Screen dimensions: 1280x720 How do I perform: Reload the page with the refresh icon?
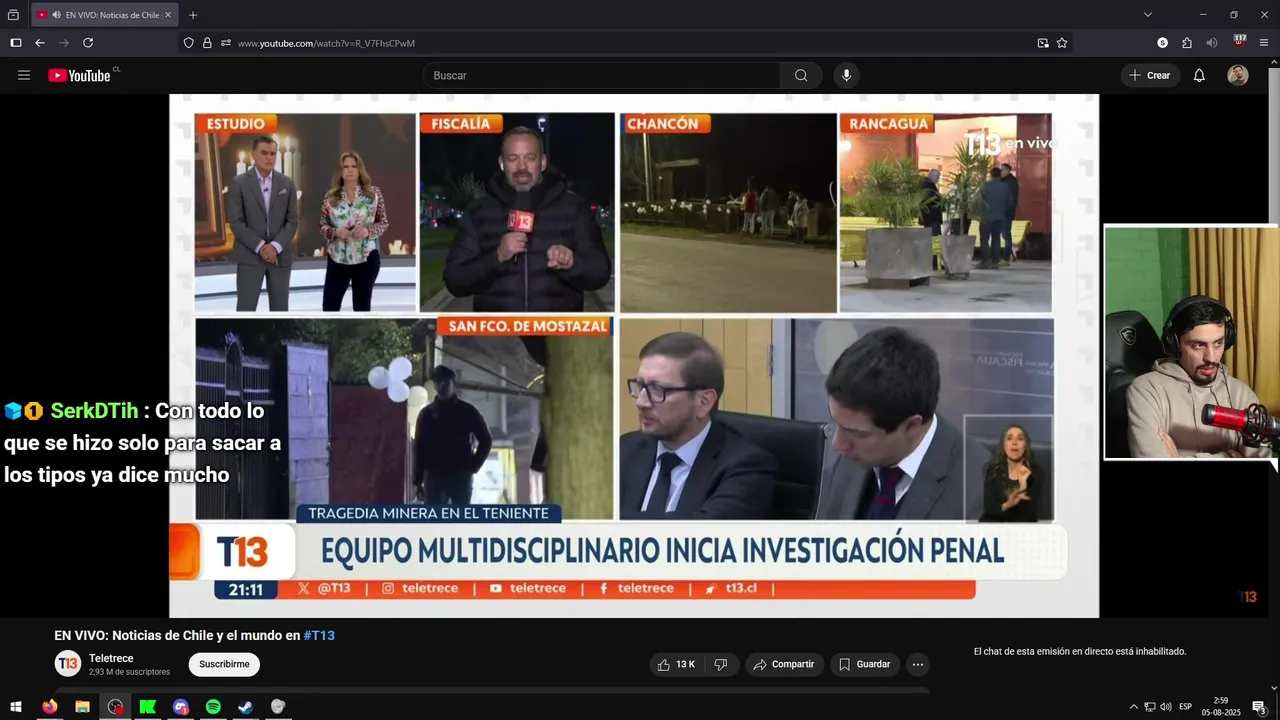(88, 43)
